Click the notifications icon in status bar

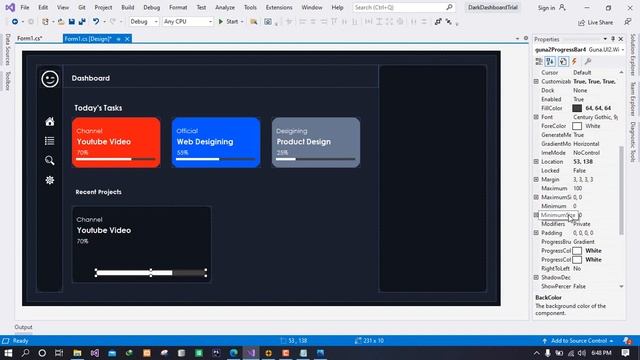pyautogui.click(x=627, y=341)
